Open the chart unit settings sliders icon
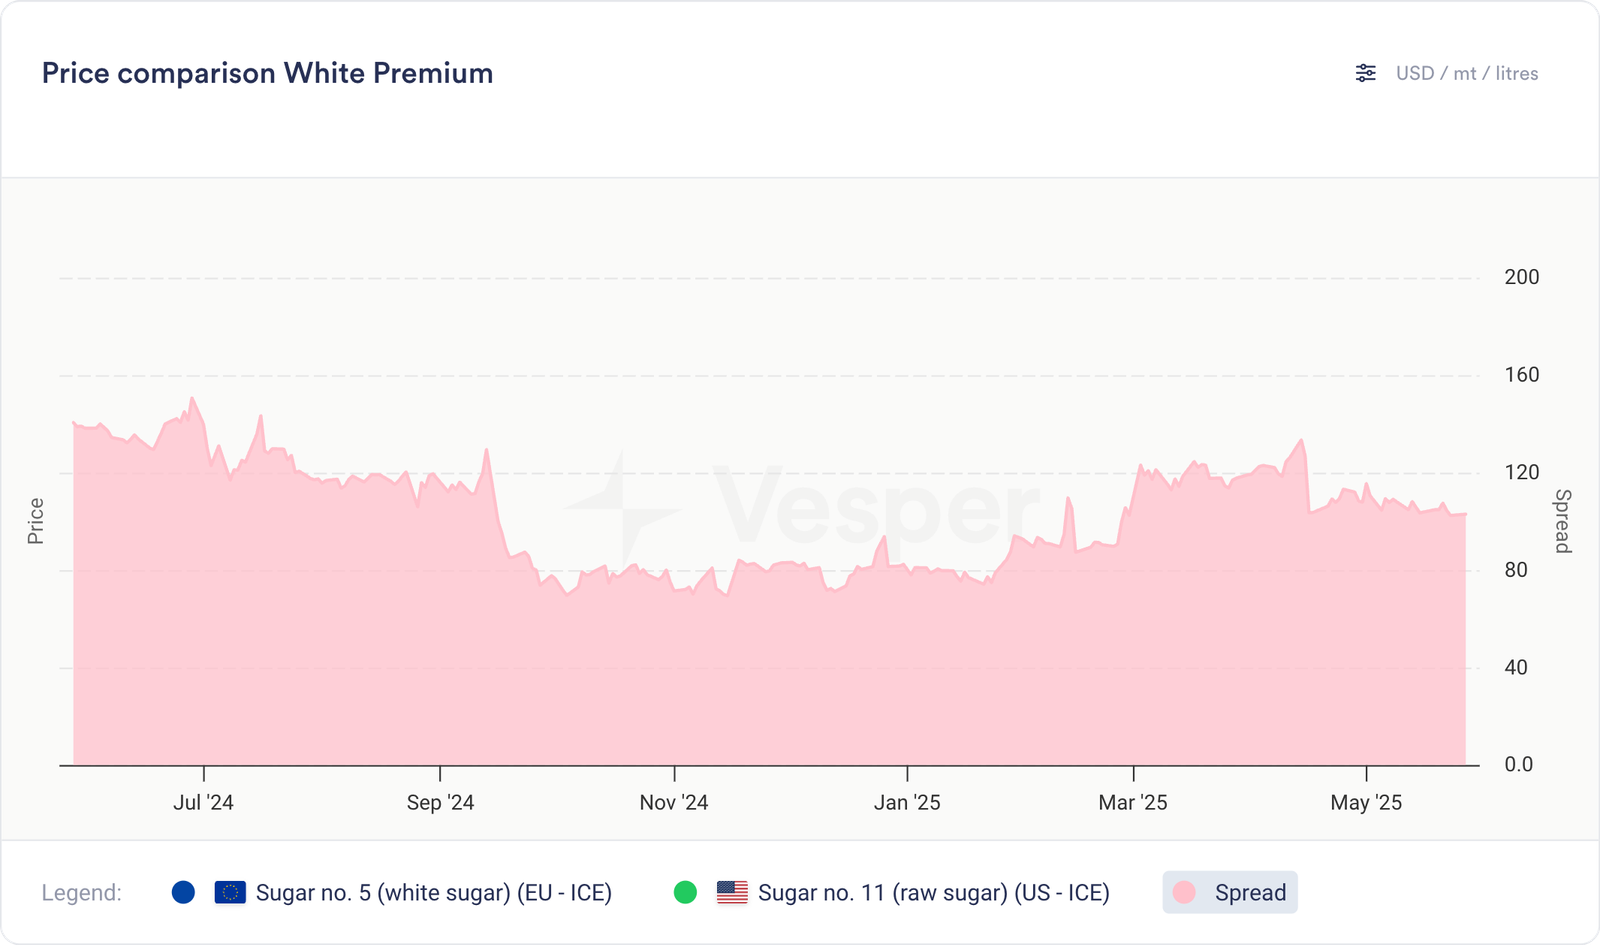The height and width of the screenshot is (945, 1600). [1365, 73]
